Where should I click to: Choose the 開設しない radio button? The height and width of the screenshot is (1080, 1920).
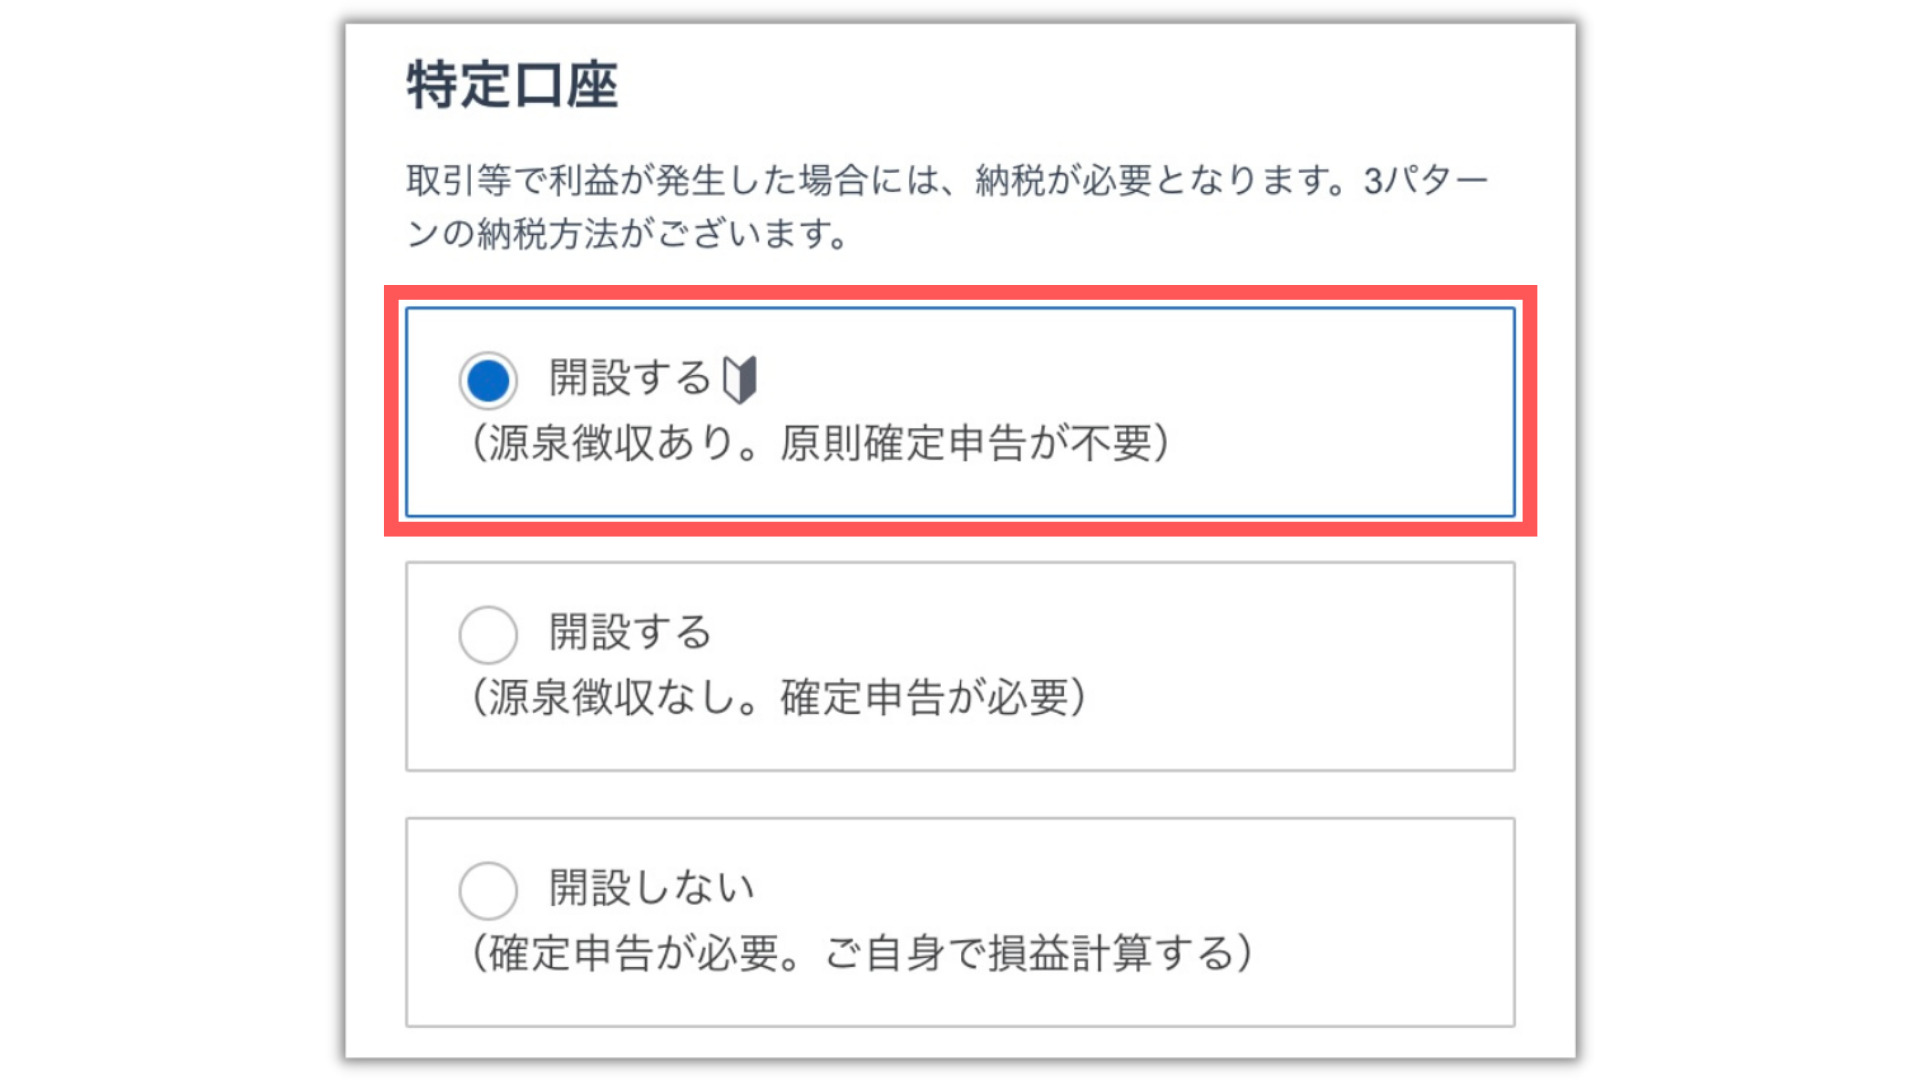coord(488,891)
